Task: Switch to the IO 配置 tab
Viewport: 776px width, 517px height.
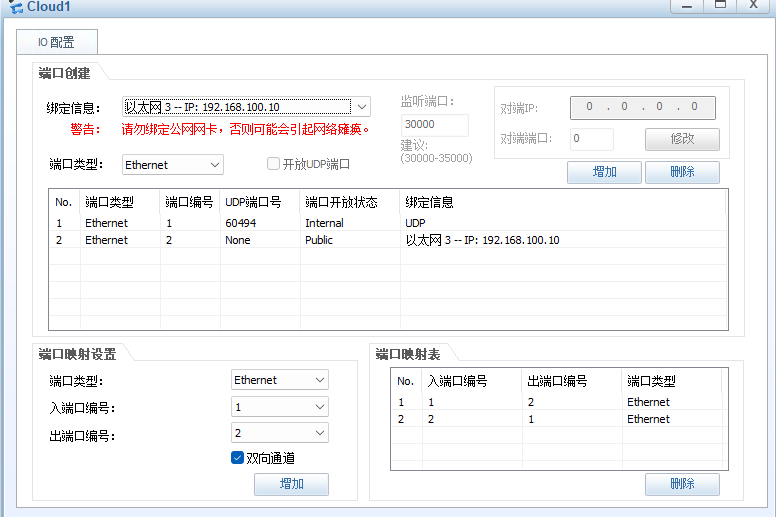Action: (x=57, y=42)
